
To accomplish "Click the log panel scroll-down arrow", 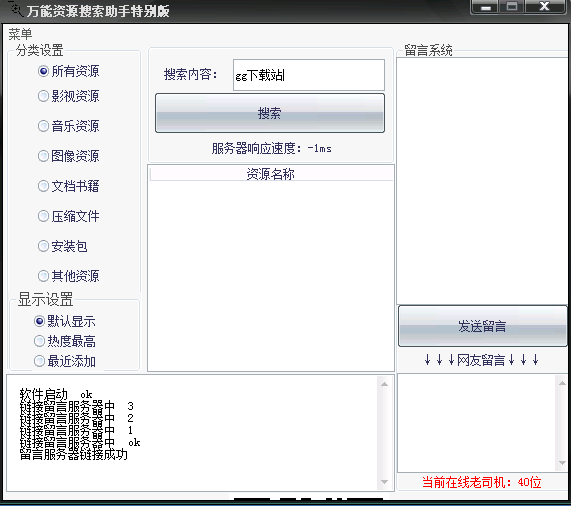I will point(385,482).
